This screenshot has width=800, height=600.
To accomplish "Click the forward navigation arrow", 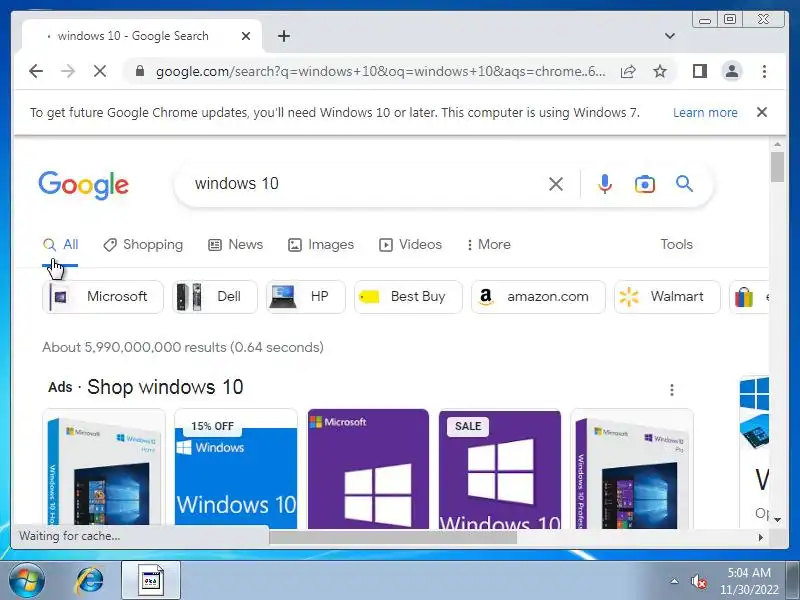I will point(68,71).
